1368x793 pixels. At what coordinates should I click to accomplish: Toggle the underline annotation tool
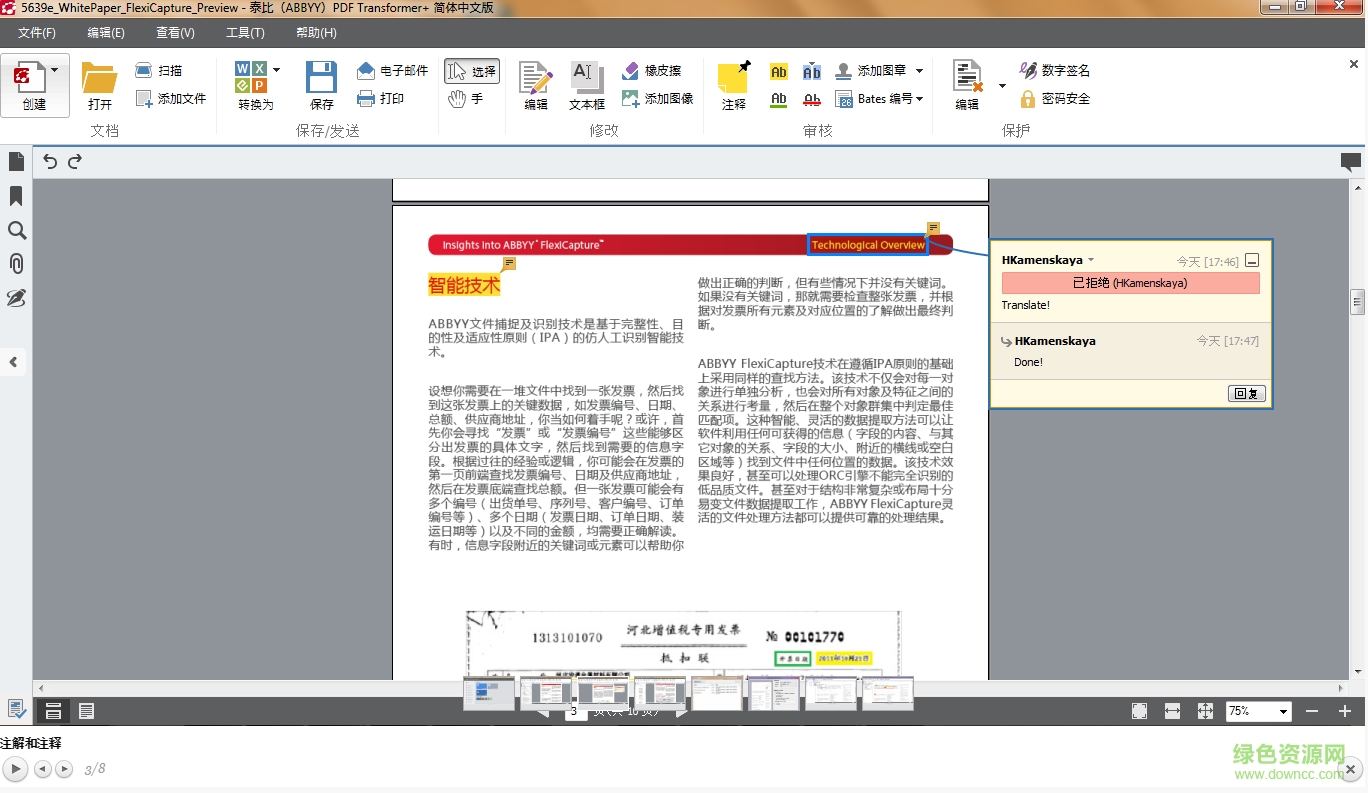tap(778, 99)
